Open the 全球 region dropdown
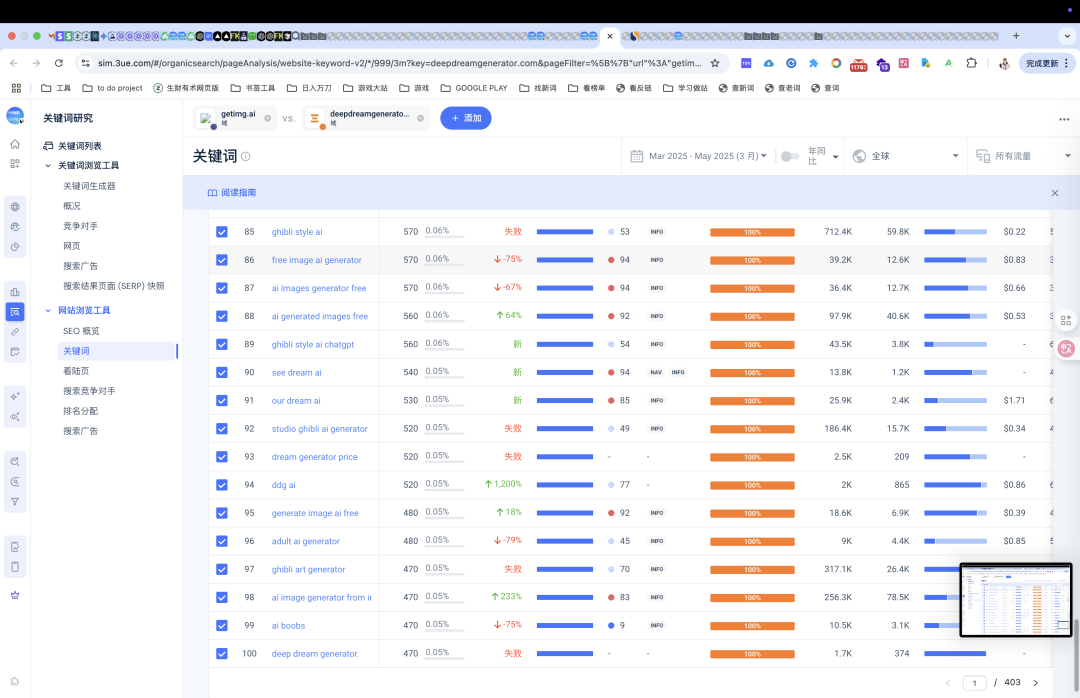The height and width of the screenshot is (698, 1080). click(905, 156)
